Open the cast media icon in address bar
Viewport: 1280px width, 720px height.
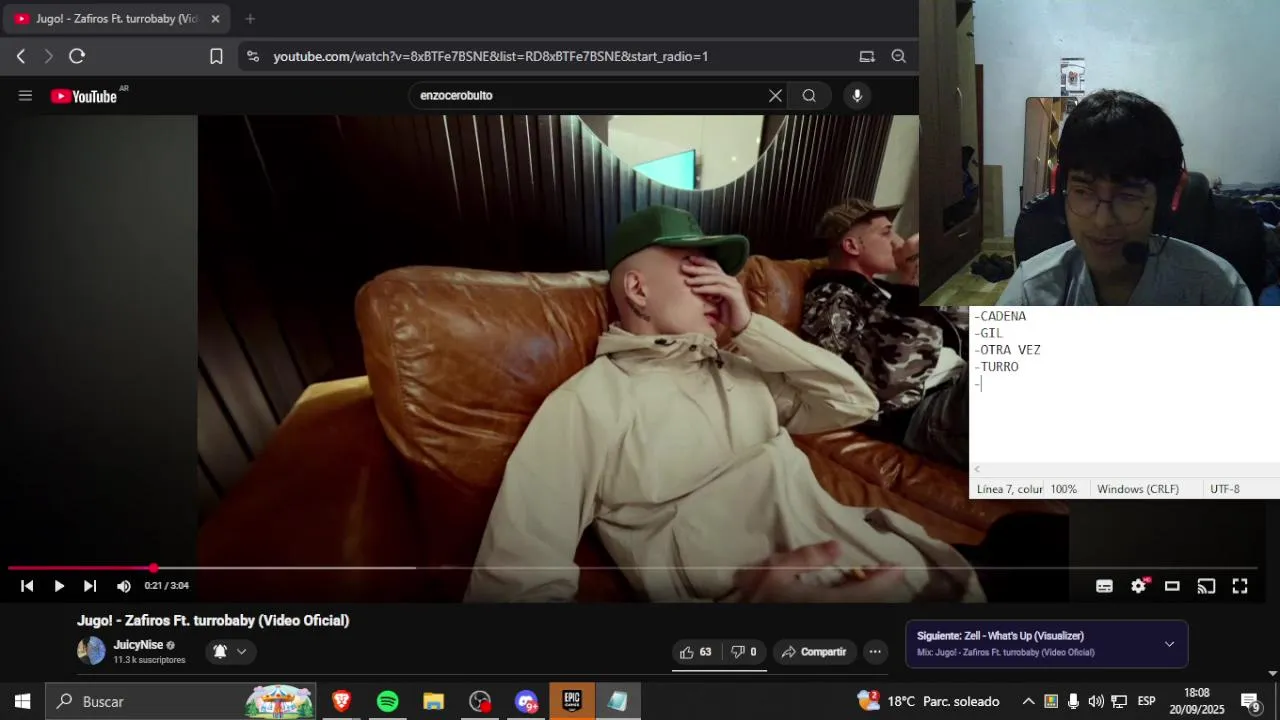pyautogui.click(x=867, y=57)
